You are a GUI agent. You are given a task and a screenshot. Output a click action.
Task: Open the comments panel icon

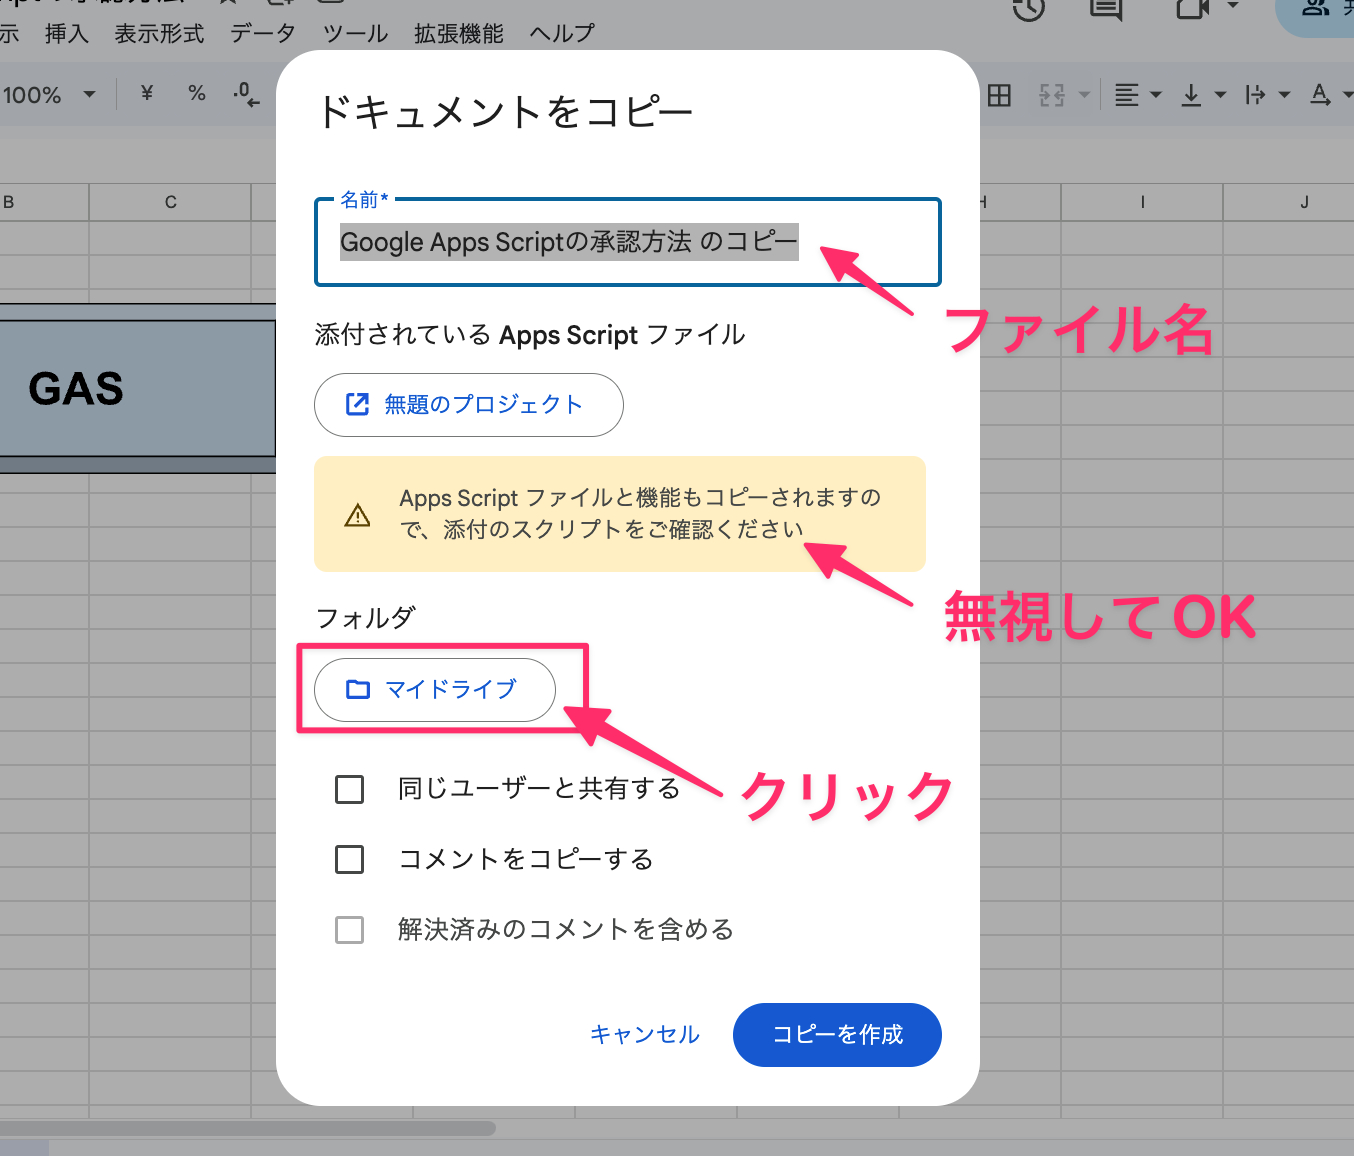pyautogui.click(x=1105, y=8)
